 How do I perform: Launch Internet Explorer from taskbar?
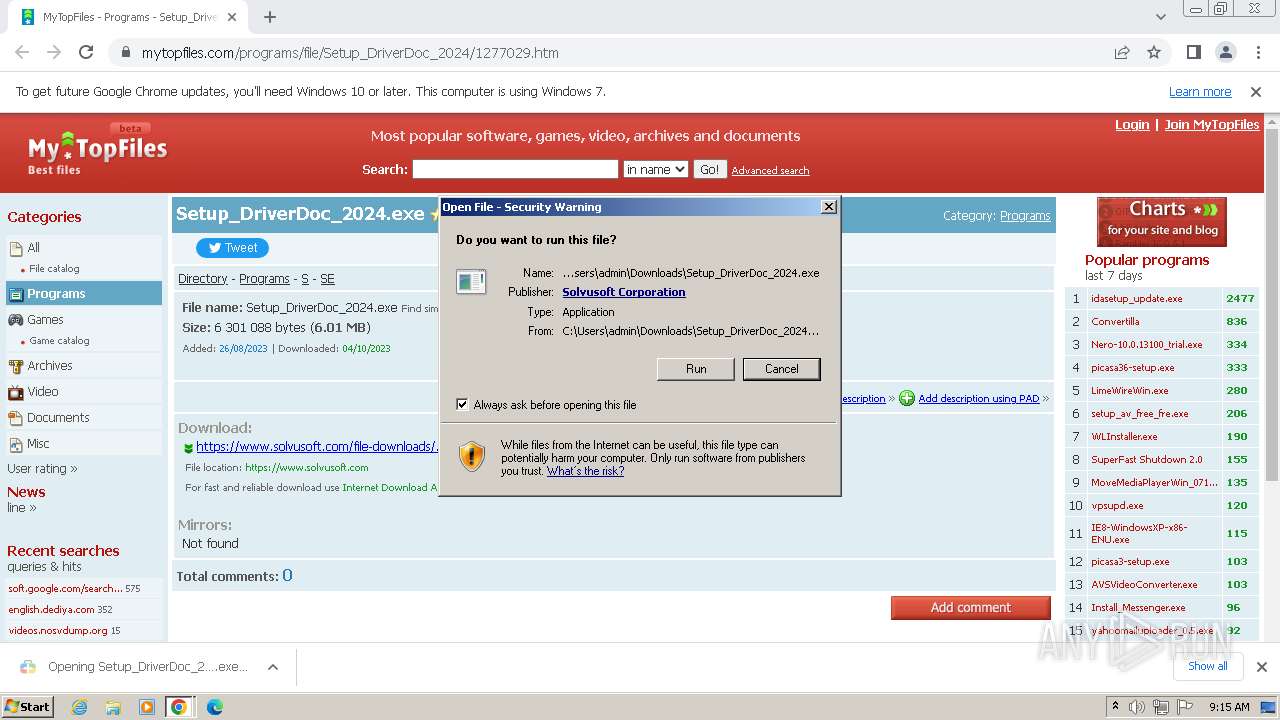coord(79,707)
